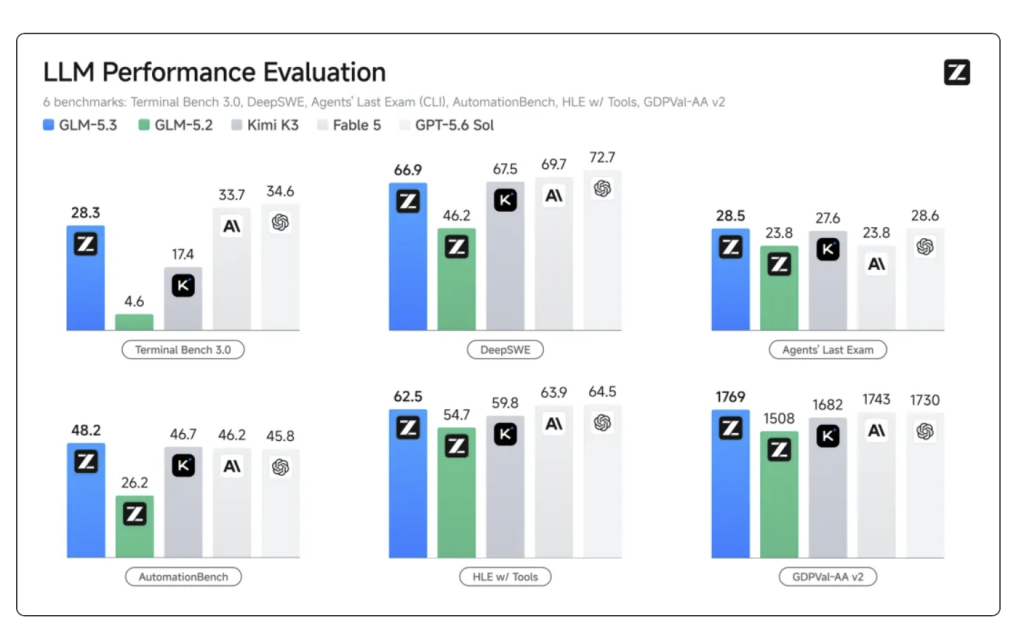Click Anthropic icon in Agents' Last Exam chart
This screenshot has width=1024, height=639.
876,264
